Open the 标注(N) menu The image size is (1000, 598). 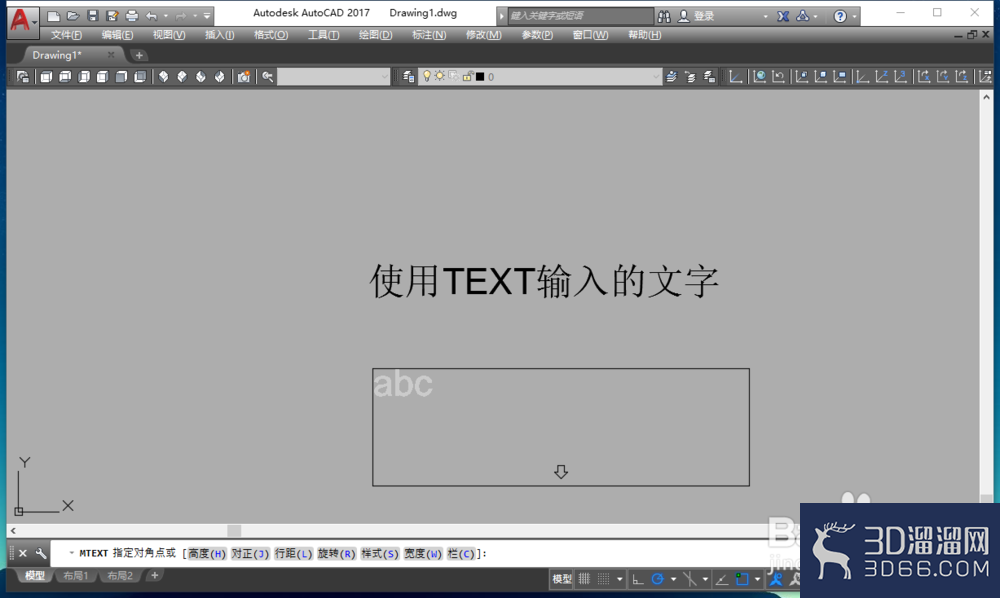point(429,35)
